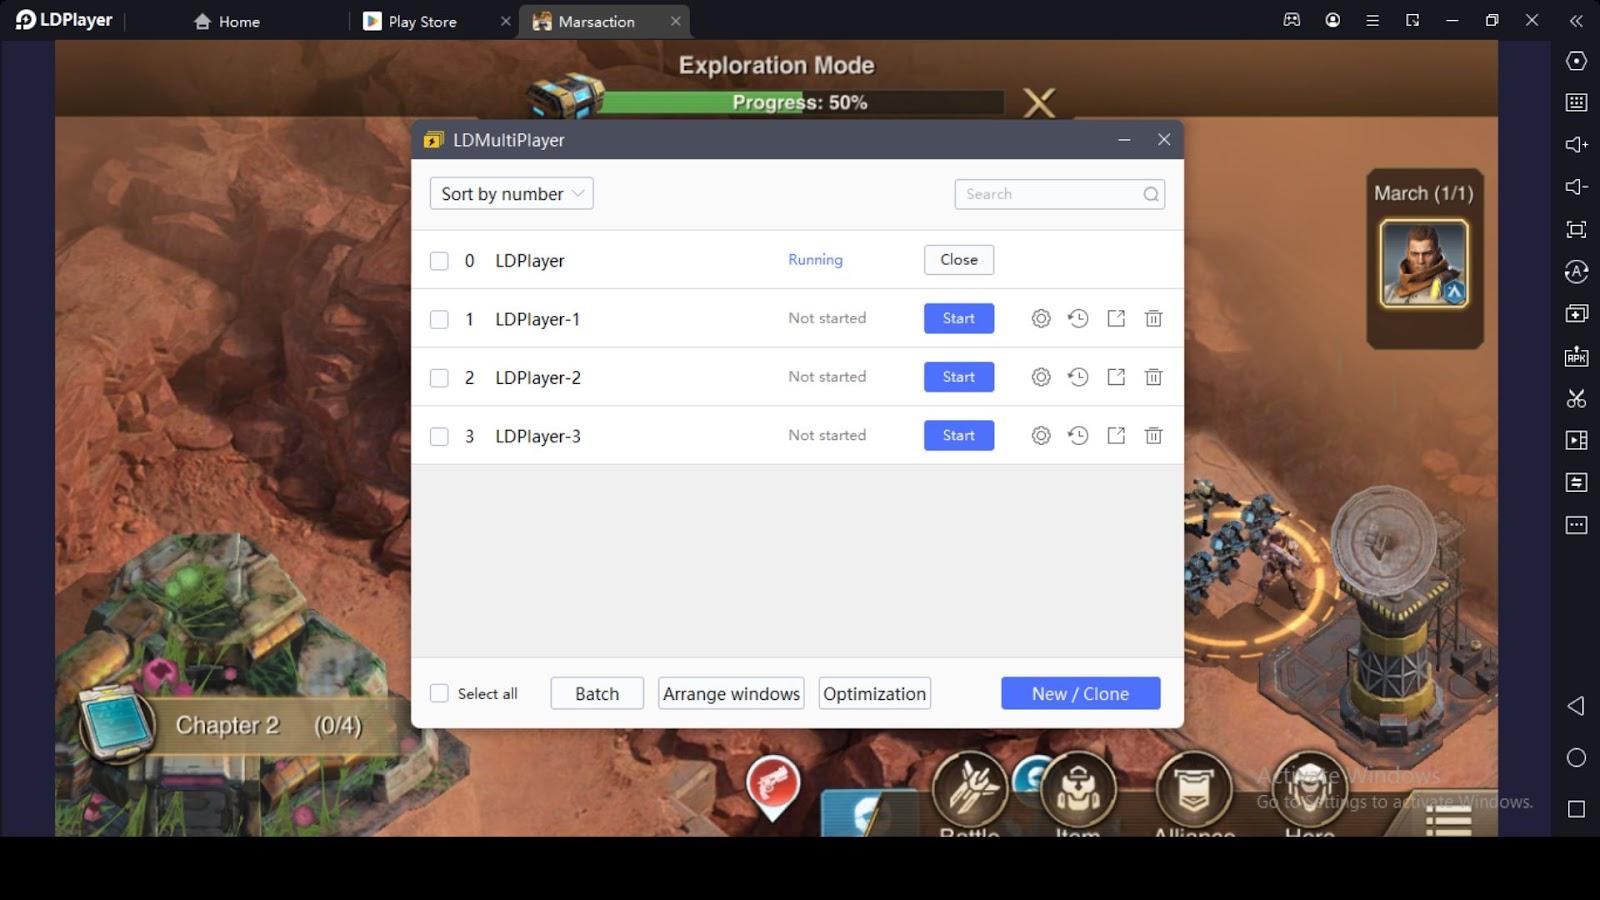
Task: Click the search magnifier icon
Action: tap(1151, 194)
